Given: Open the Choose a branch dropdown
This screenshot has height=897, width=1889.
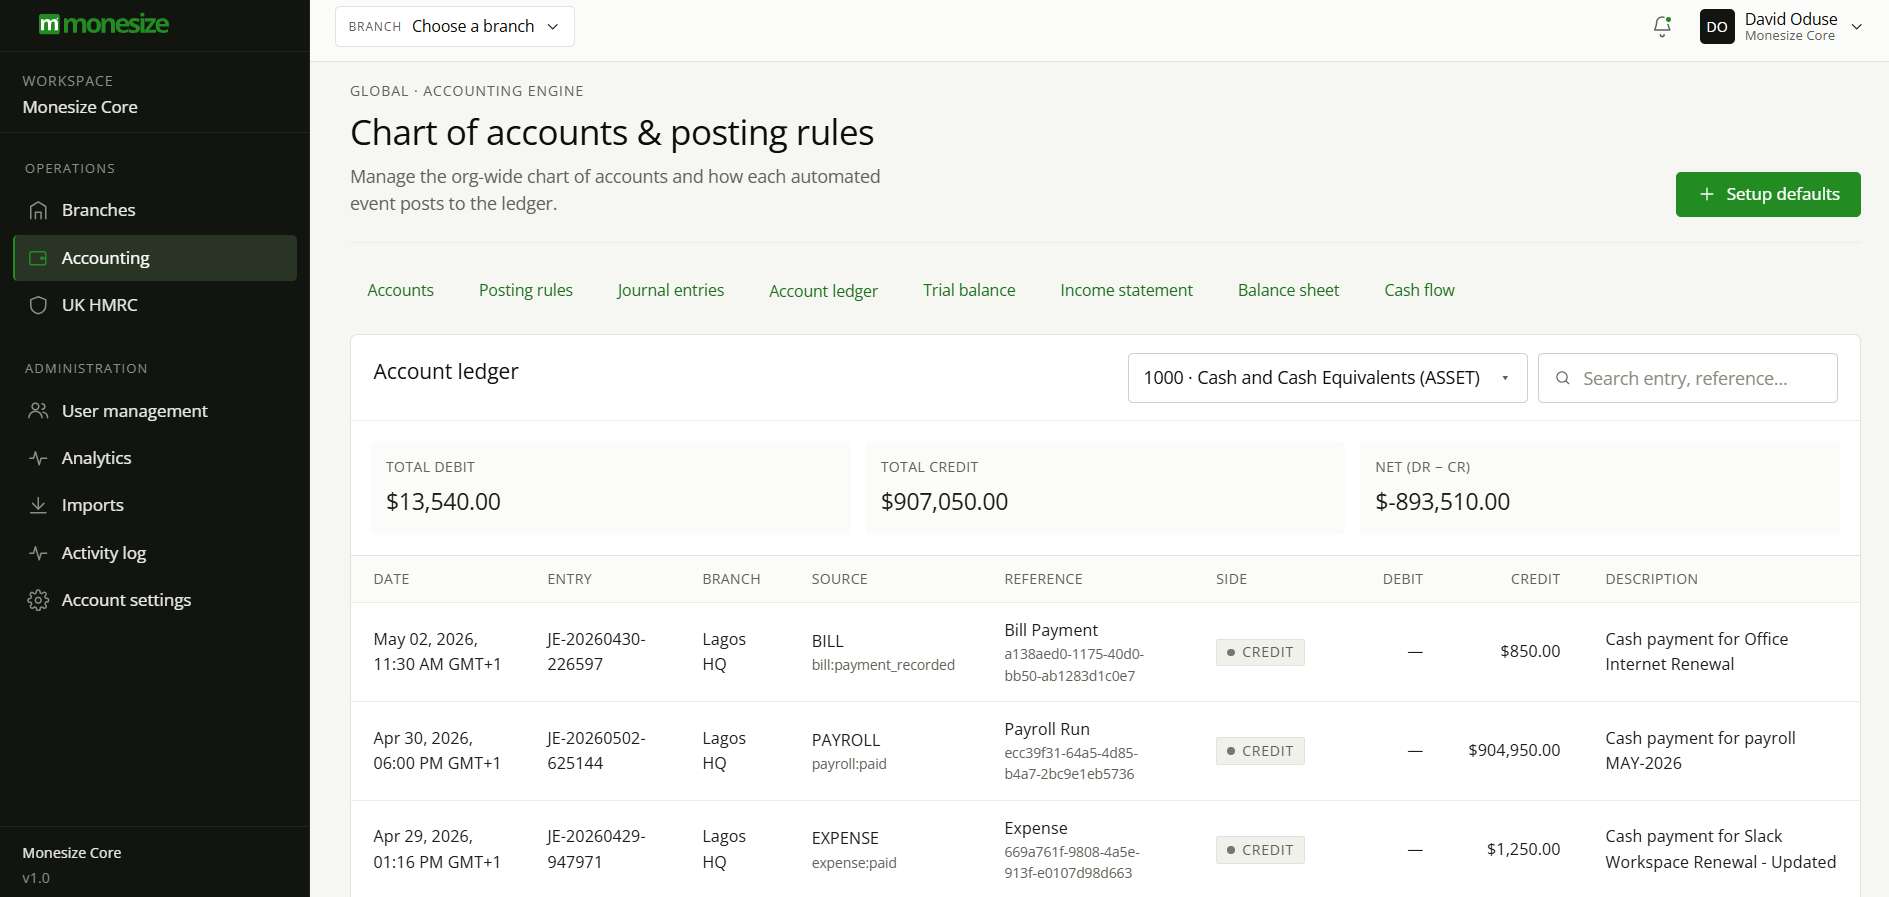Looking at the screenshot, I should click(x=455, y=26).
